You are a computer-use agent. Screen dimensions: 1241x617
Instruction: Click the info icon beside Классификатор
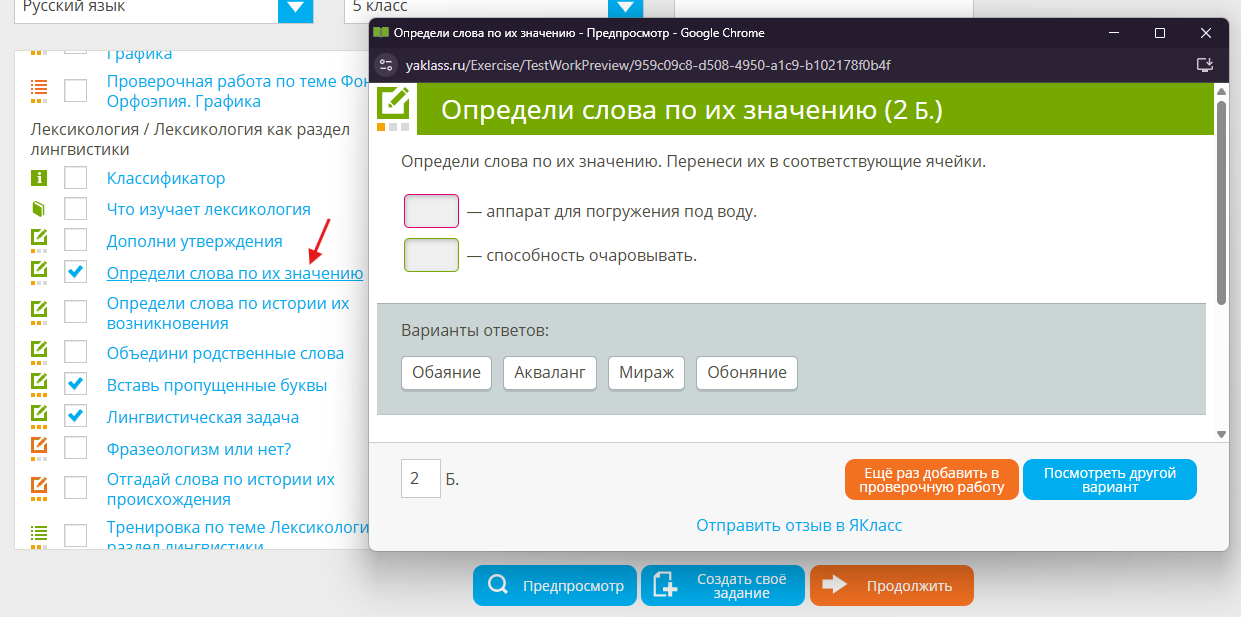pyautogui.click(x=39, y=179)
